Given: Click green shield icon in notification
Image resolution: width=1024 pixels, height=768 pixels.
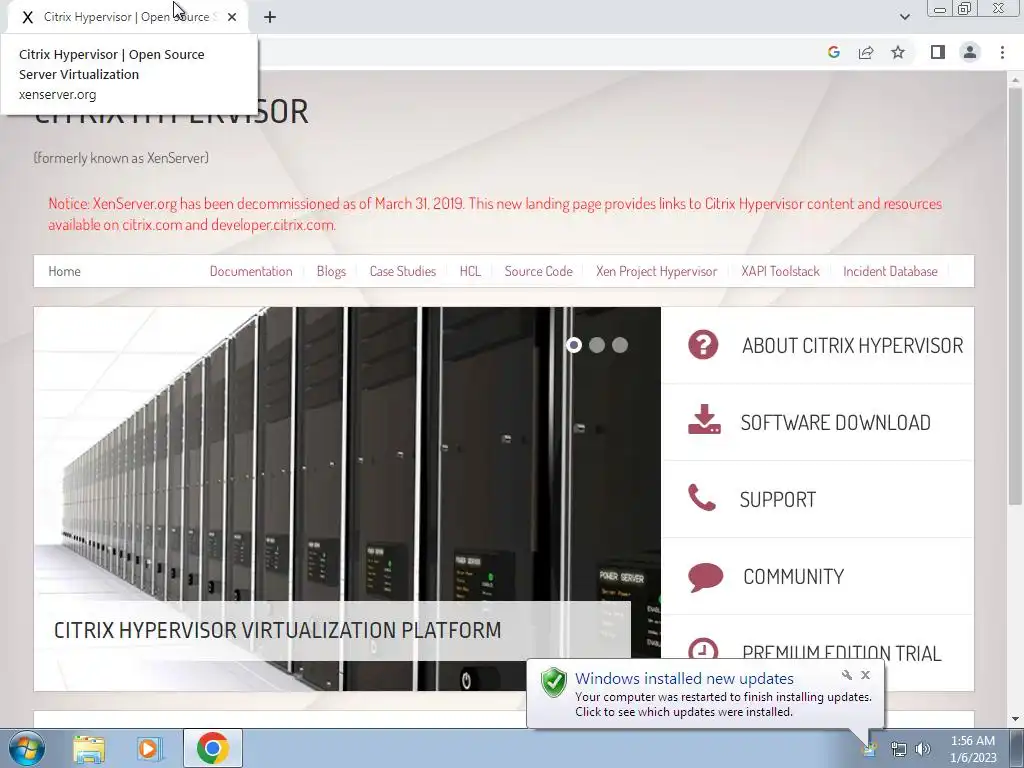Looking at the screenshot, I should pyautogui.click(x=554, y=682).
